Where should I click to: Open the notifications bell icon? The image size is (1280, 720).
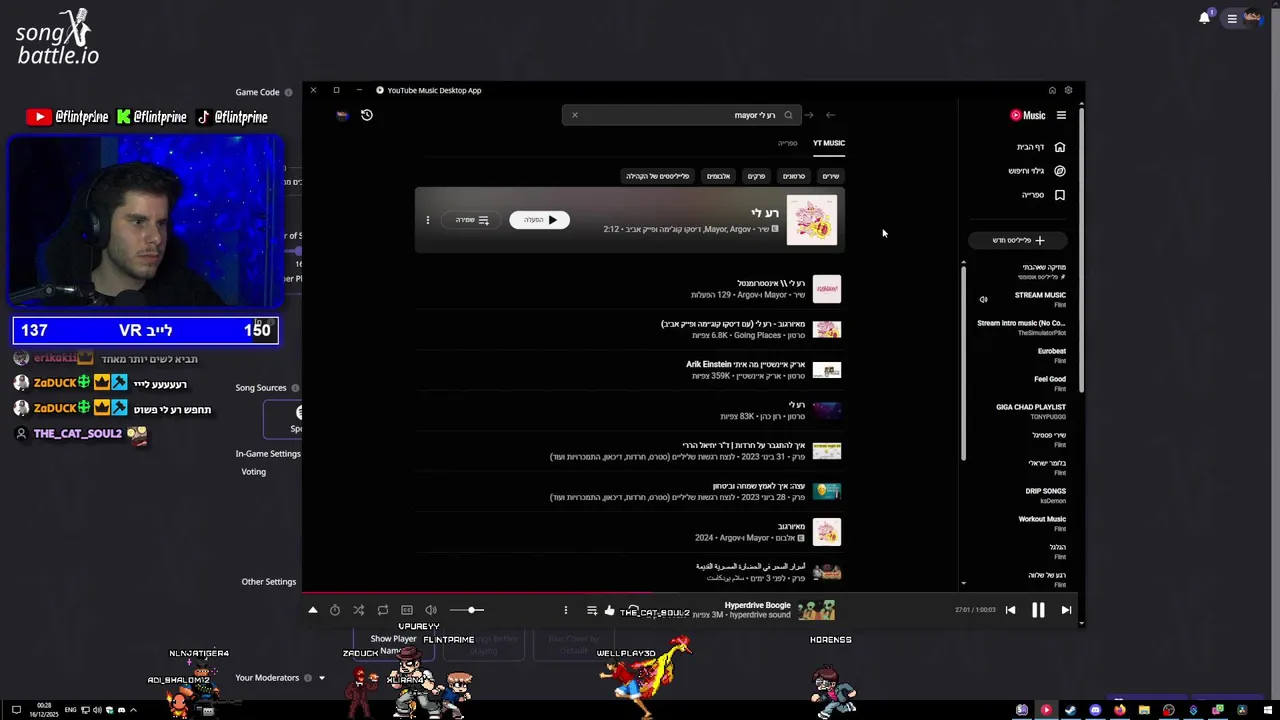pos(1204,18)
